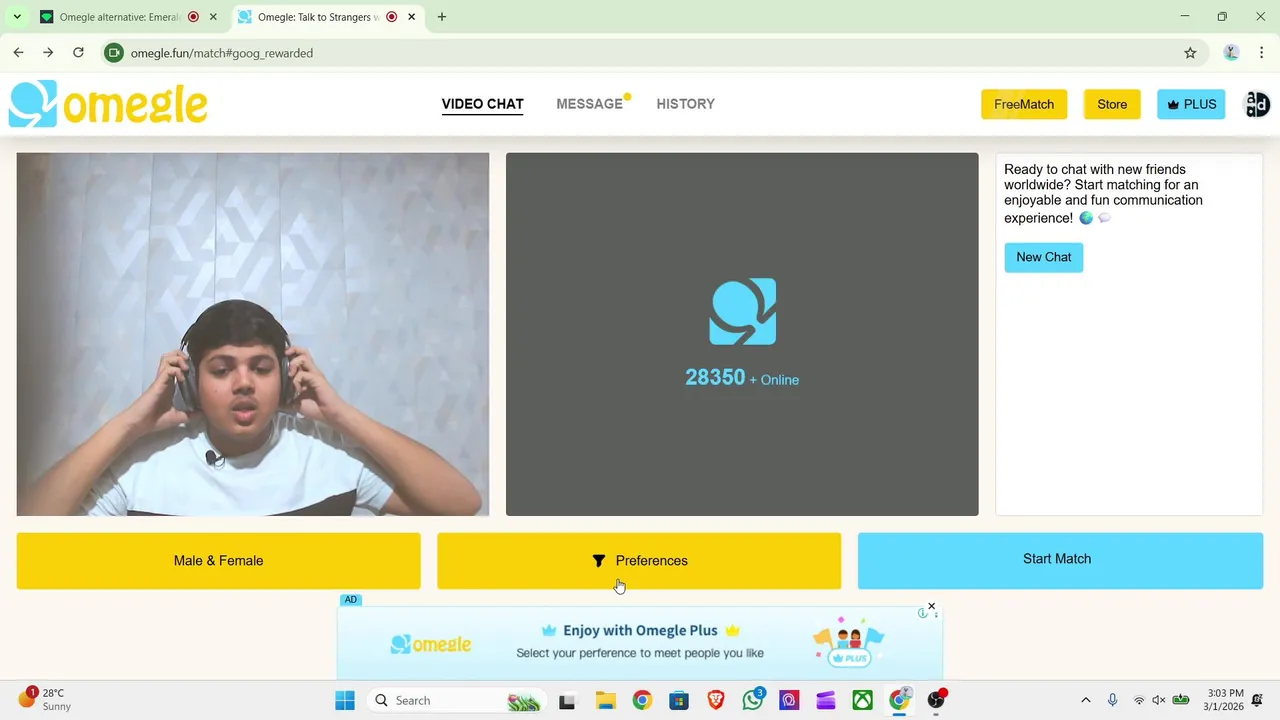
Task: Open File Explorer from the taskbar
Action: [x=605, y=700]
